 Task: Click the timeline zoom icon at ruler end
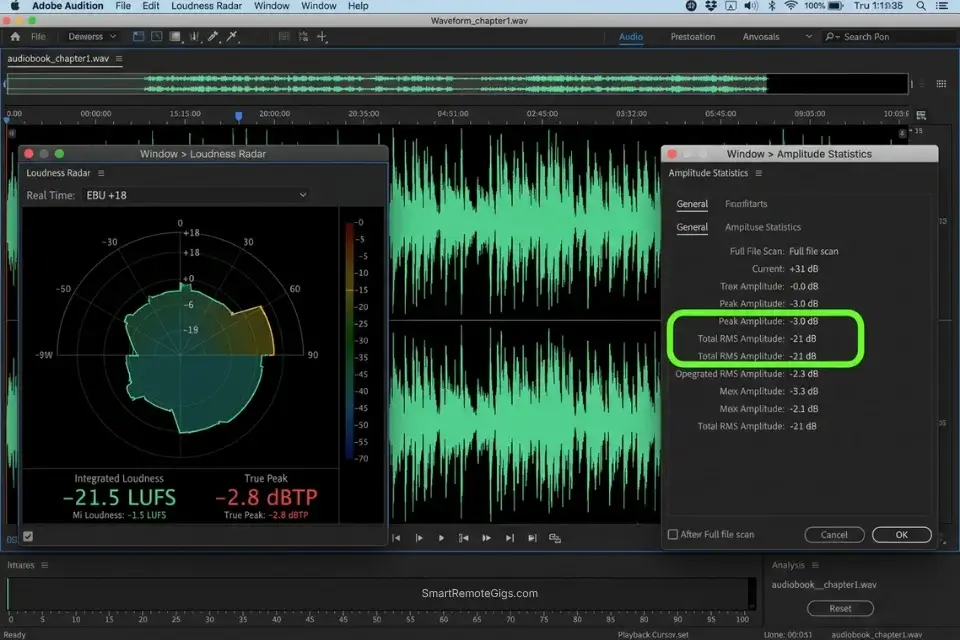point(921,115)
